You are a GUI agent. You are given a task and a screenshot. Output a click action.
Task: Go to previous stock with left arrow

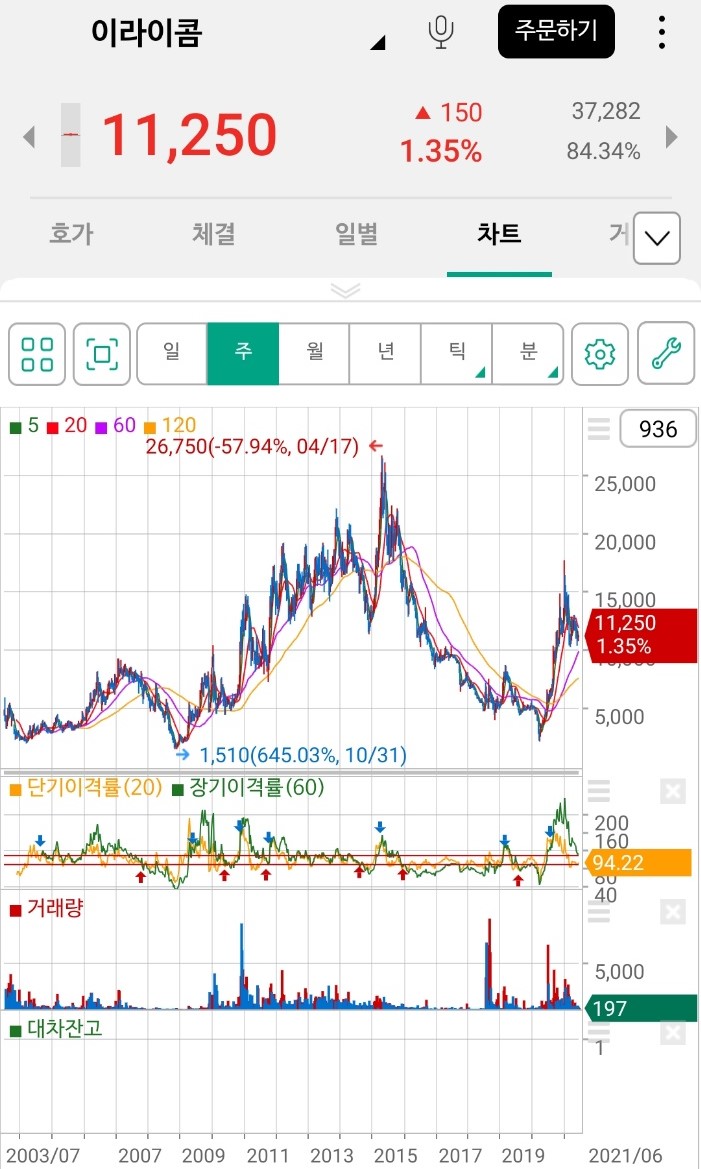29,136
